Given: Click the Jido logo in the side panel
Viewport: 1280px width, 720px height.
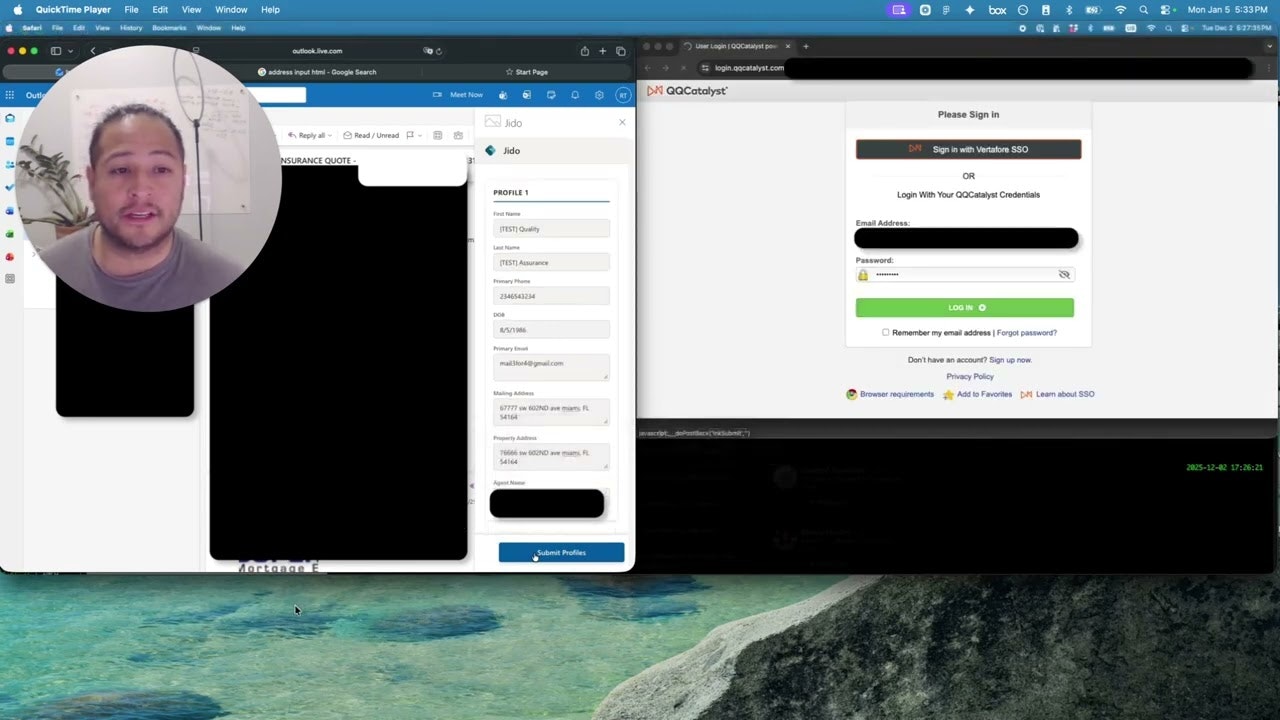Looking at the screenshot, I should click(x=490, y=150).
